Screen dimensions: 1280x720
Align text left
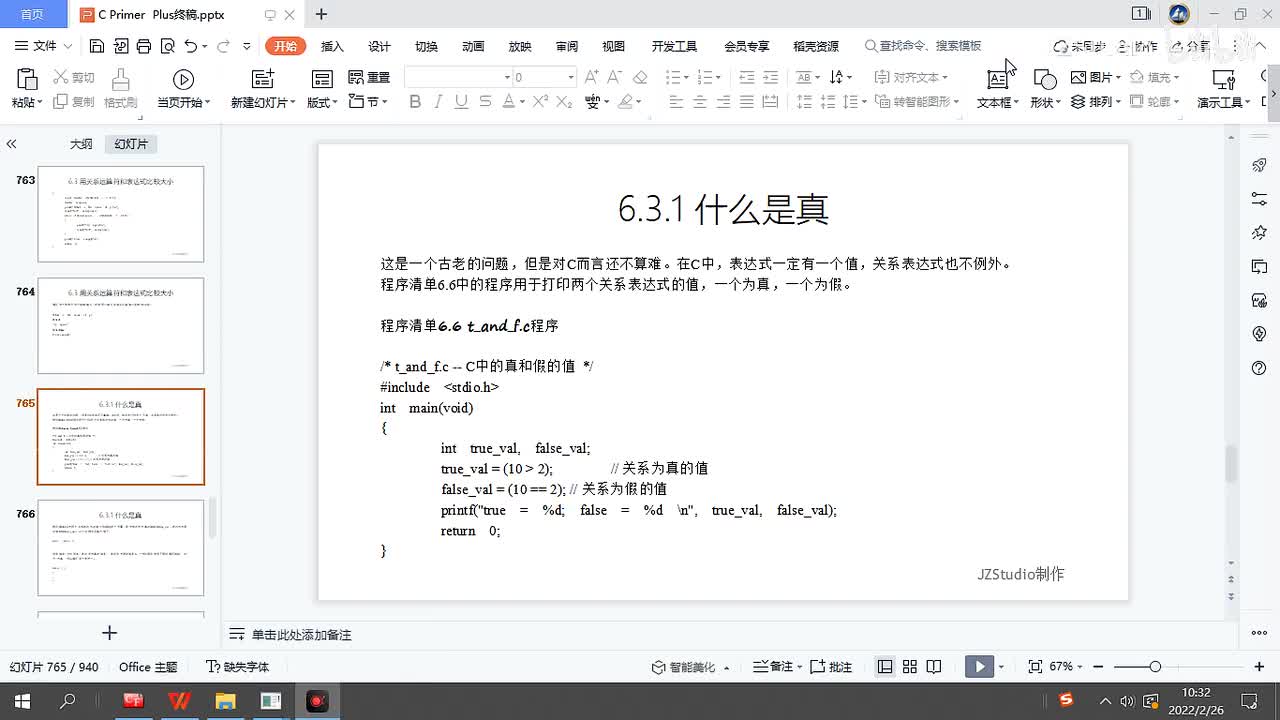(x=676, y=102)
